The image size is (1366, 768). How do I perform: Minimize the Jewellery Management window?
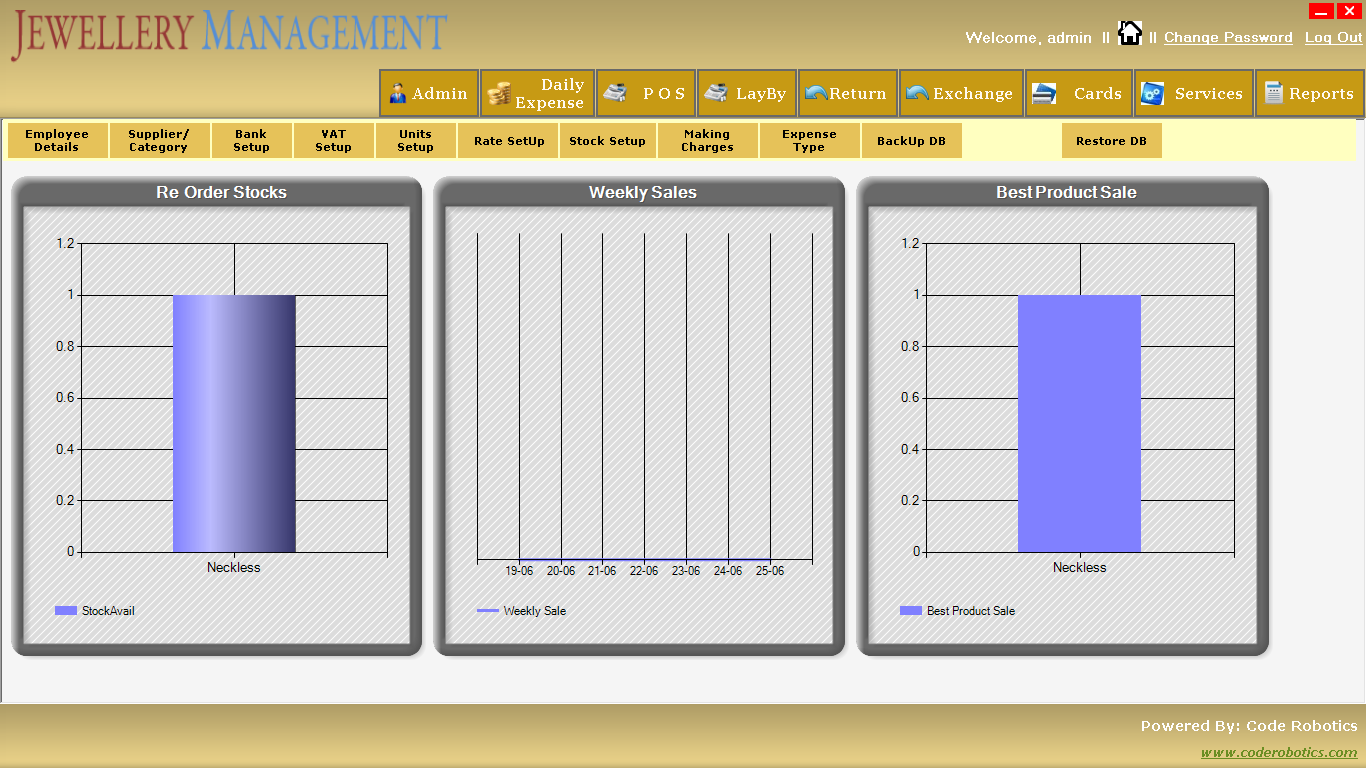1321,11
